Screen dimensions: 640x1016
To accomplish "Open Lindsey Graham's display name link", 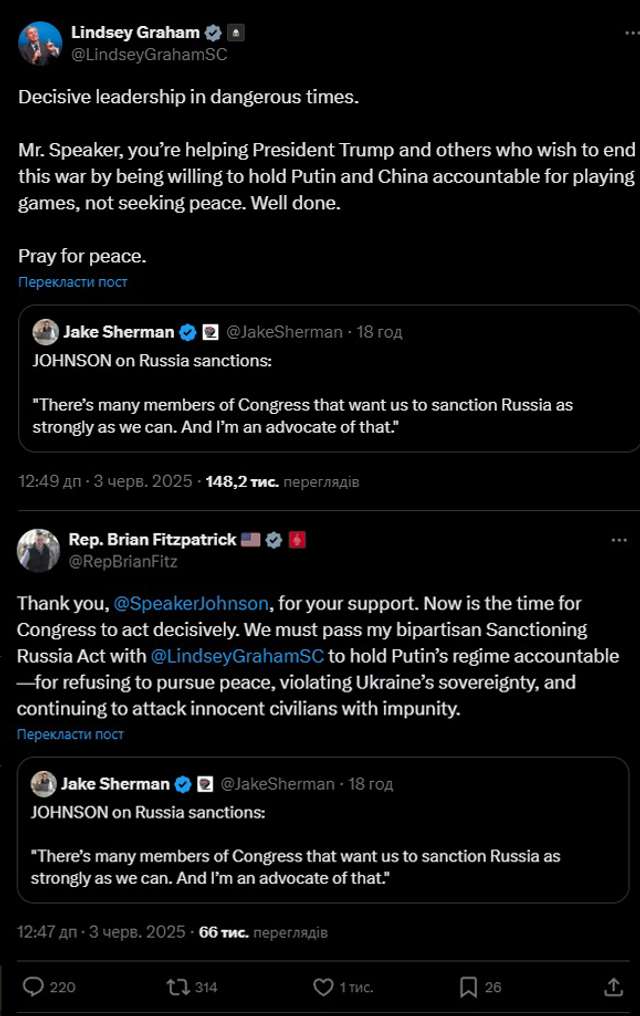I will point(135,33).
